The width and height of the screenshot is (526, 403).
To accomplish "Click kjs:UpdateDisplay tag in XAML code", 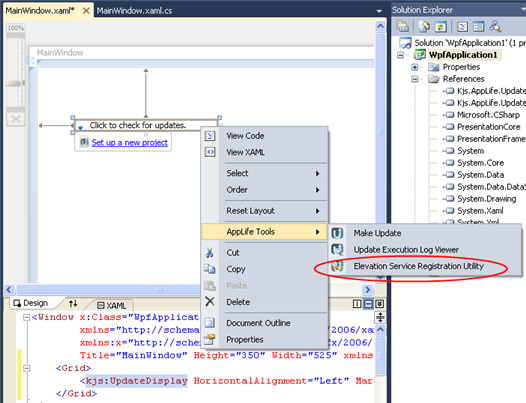I will 136,381.
